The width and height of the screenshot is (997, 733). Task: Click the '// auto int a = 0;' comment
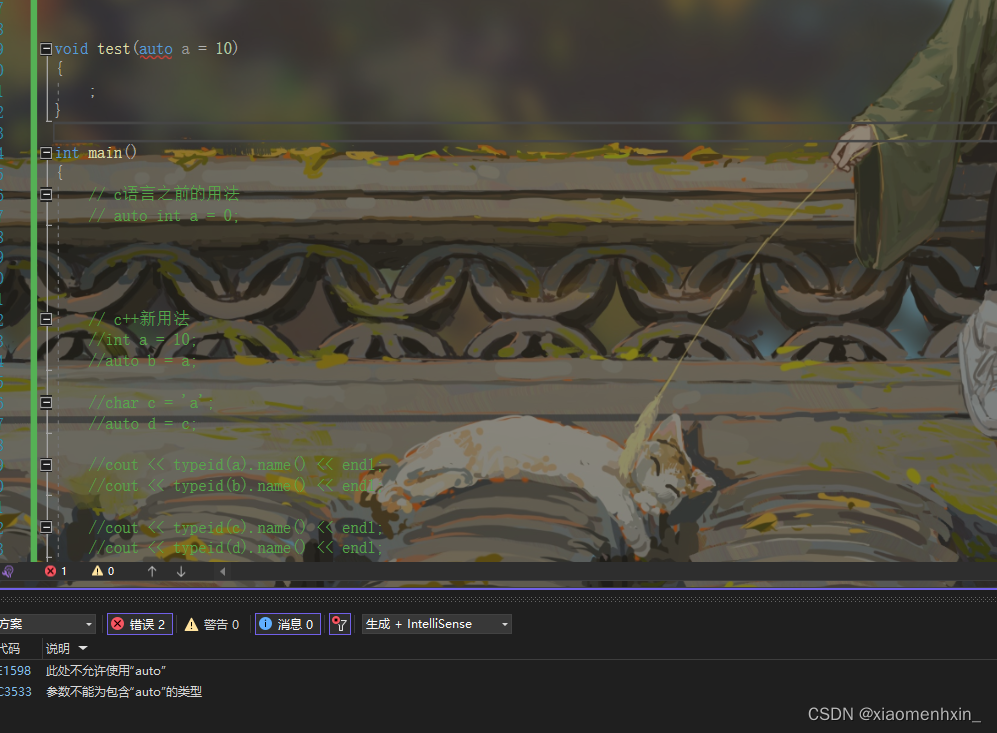(163, 216)
